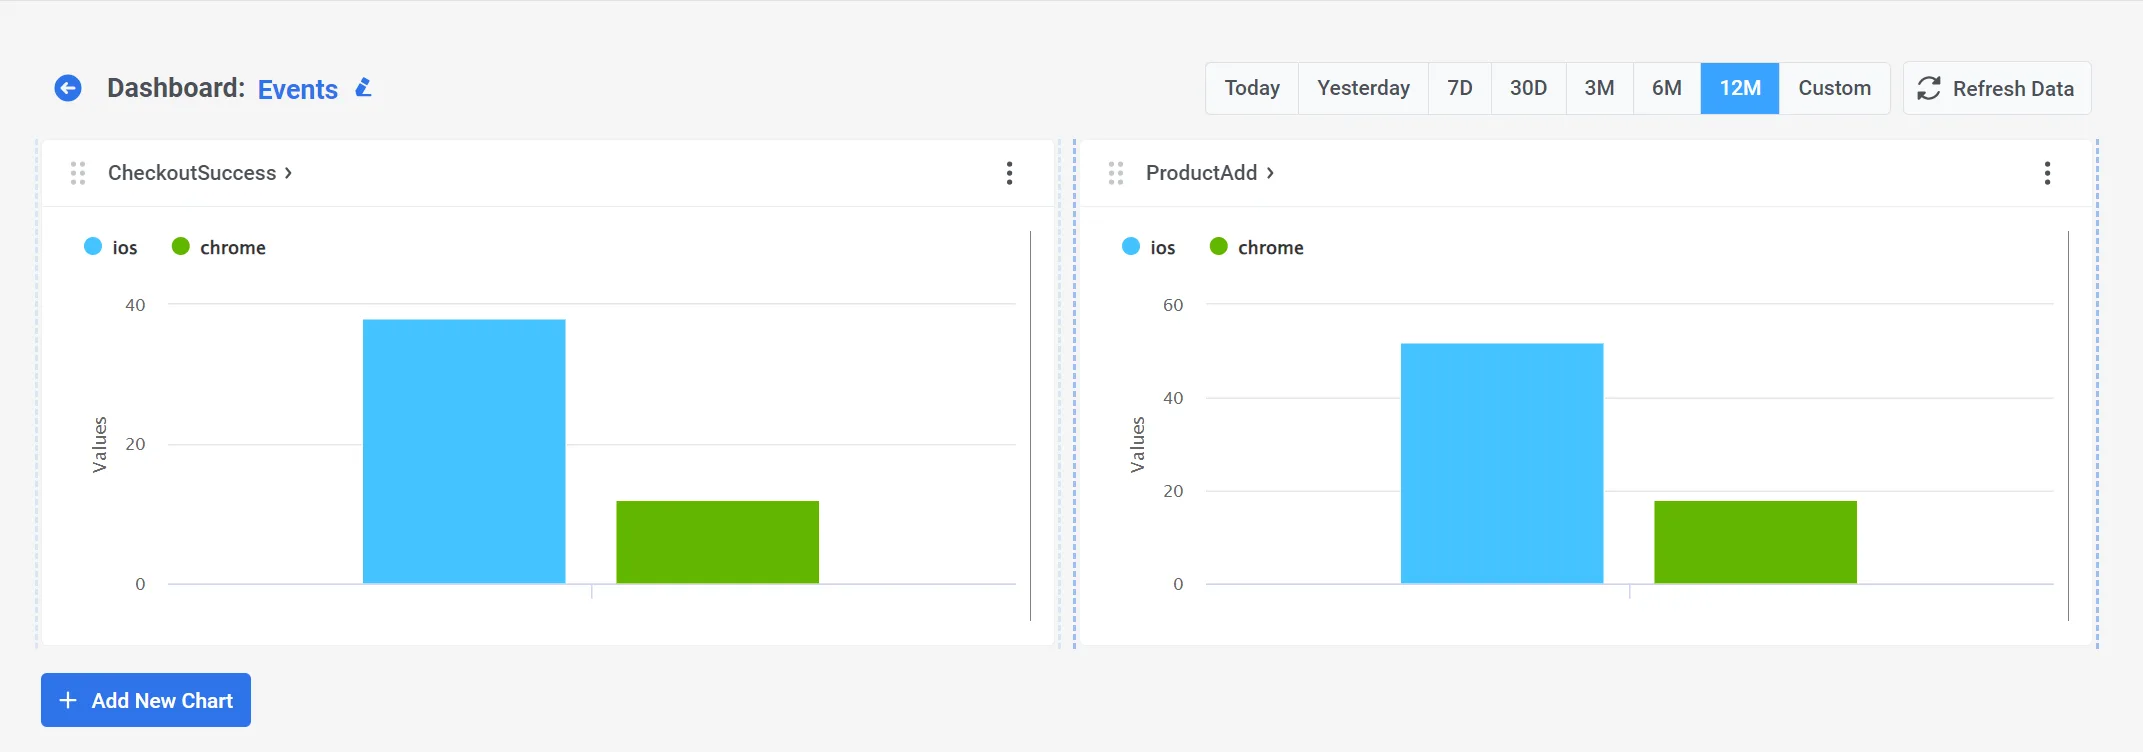The image size is (2143, 752).
Task: Expand the ProductAdd chart title link
Action: [1209, 173]
